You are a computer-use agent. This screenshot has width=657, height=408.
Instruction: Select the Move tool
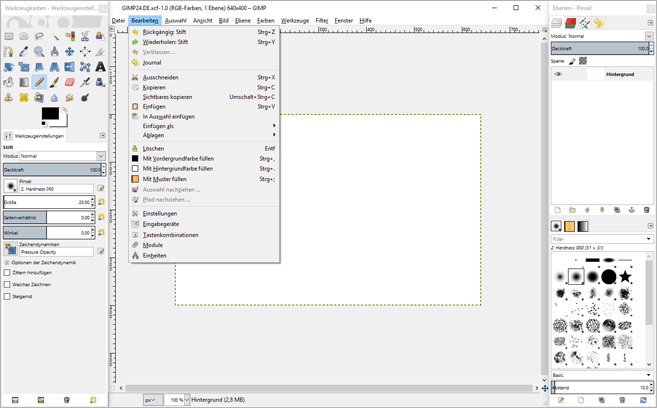click(x=70, y=52)
